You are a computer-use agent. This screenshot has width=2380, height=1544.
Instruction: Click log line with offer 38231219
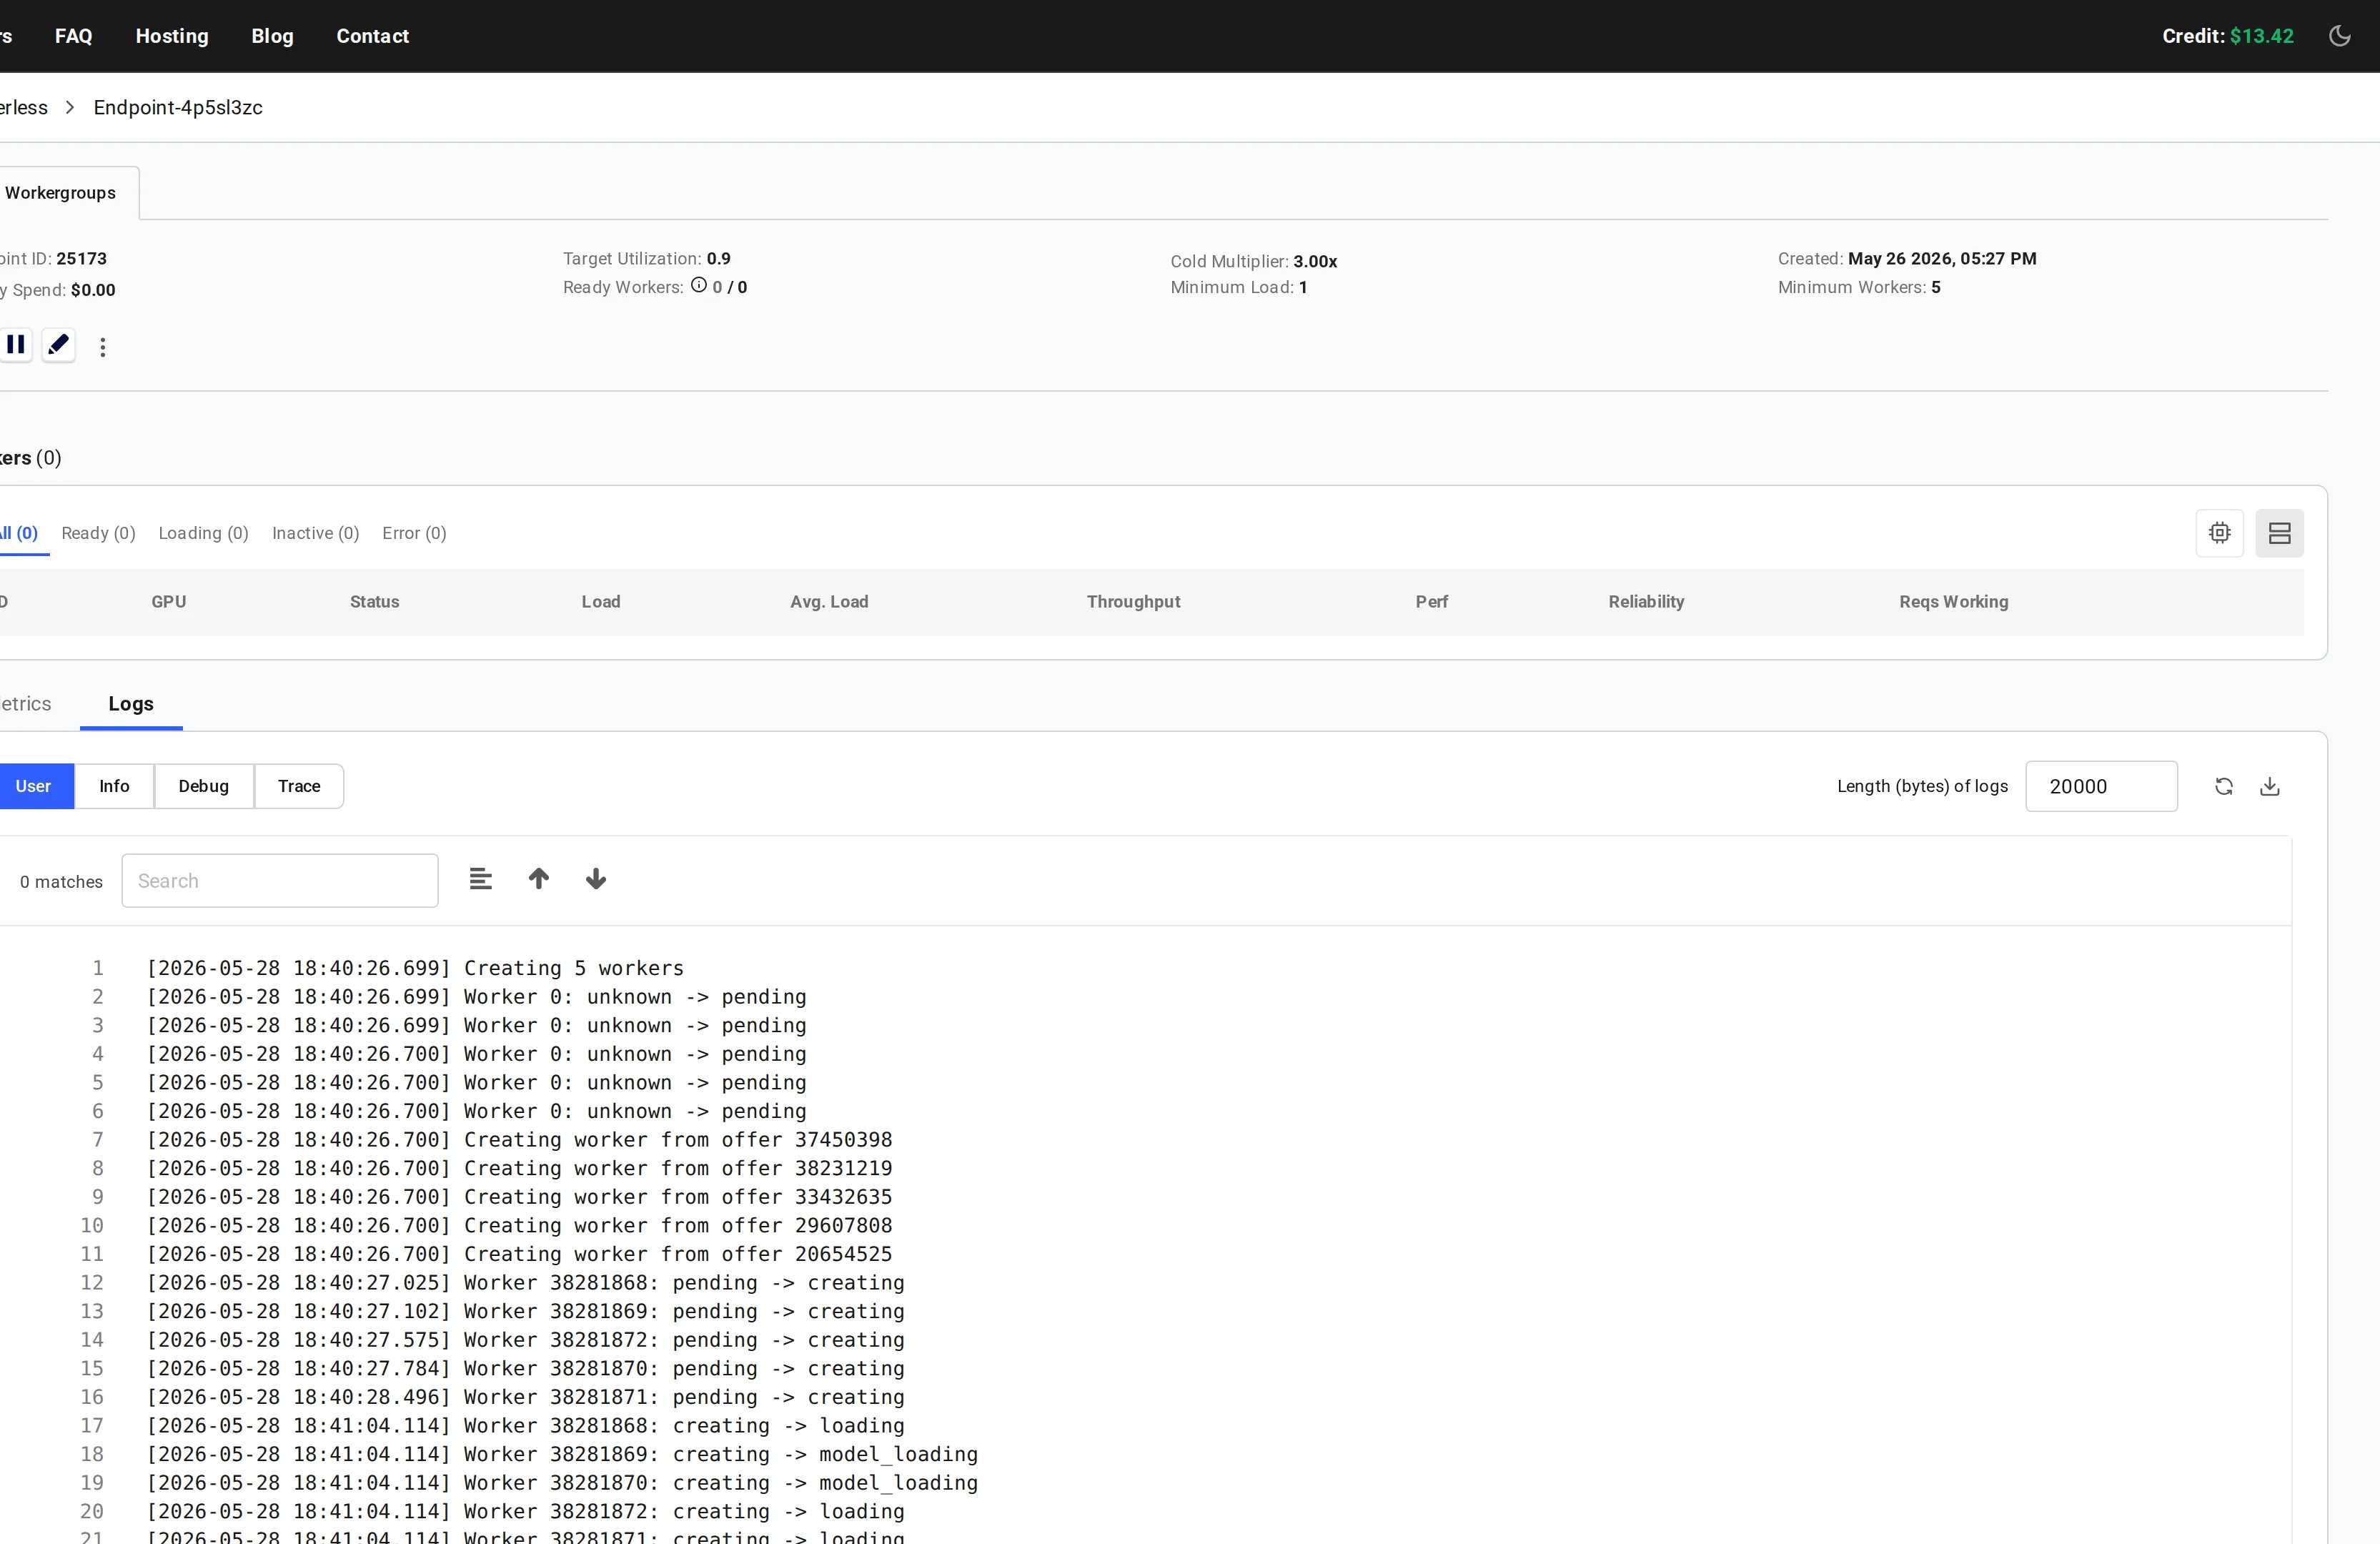(x=519, y=1168)
